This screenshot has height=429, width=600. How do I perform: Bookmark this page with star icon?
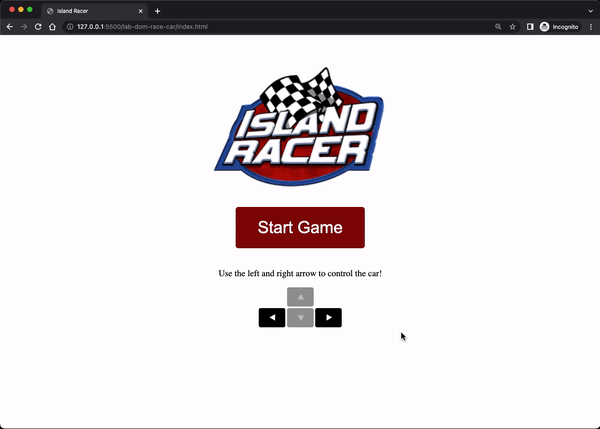pyautogui.click(x=513, y=27)
